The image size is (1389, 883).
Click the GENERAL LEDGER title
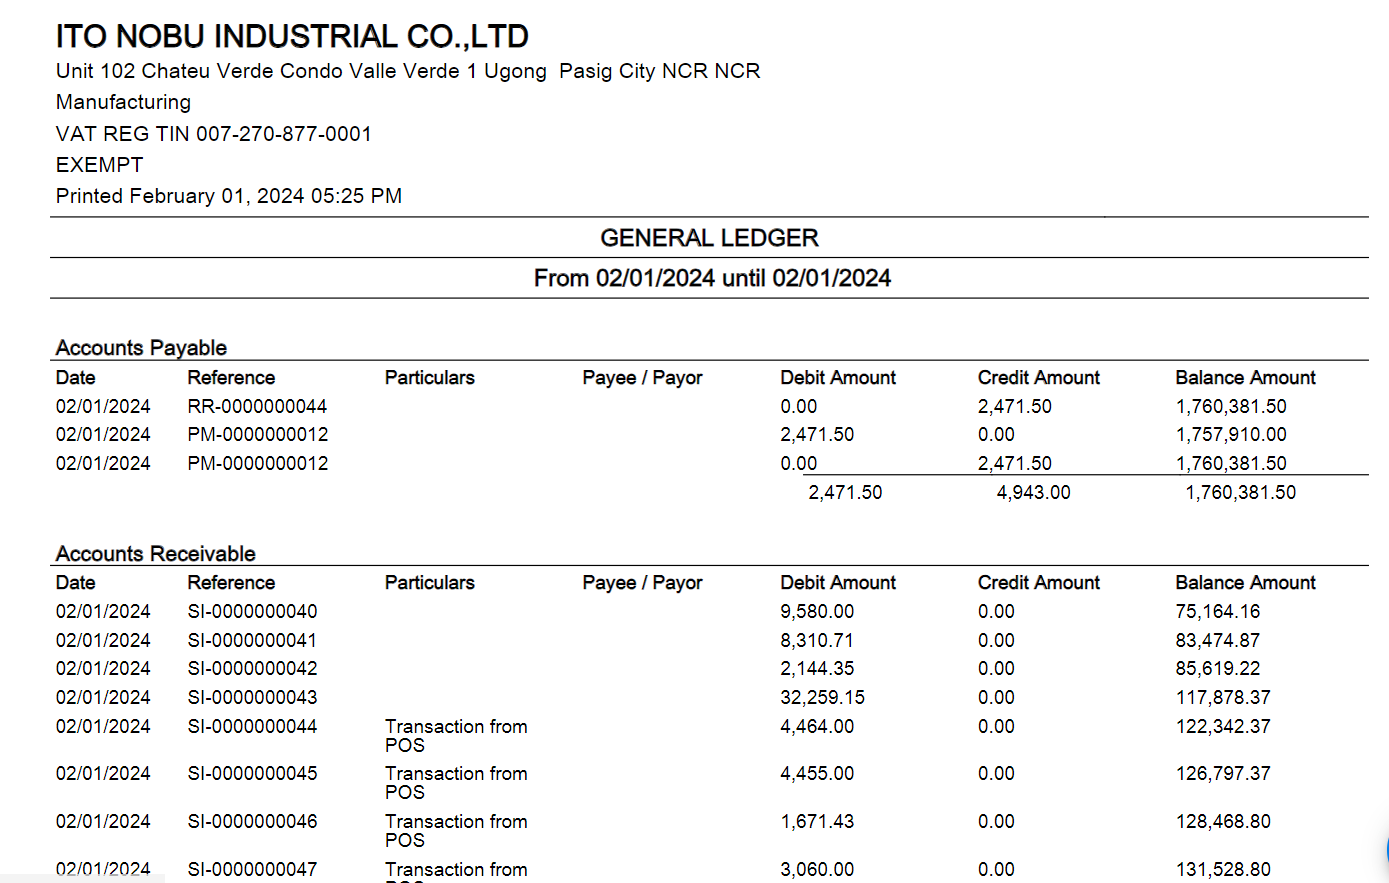pyautogui.click(x=709, y=238)
